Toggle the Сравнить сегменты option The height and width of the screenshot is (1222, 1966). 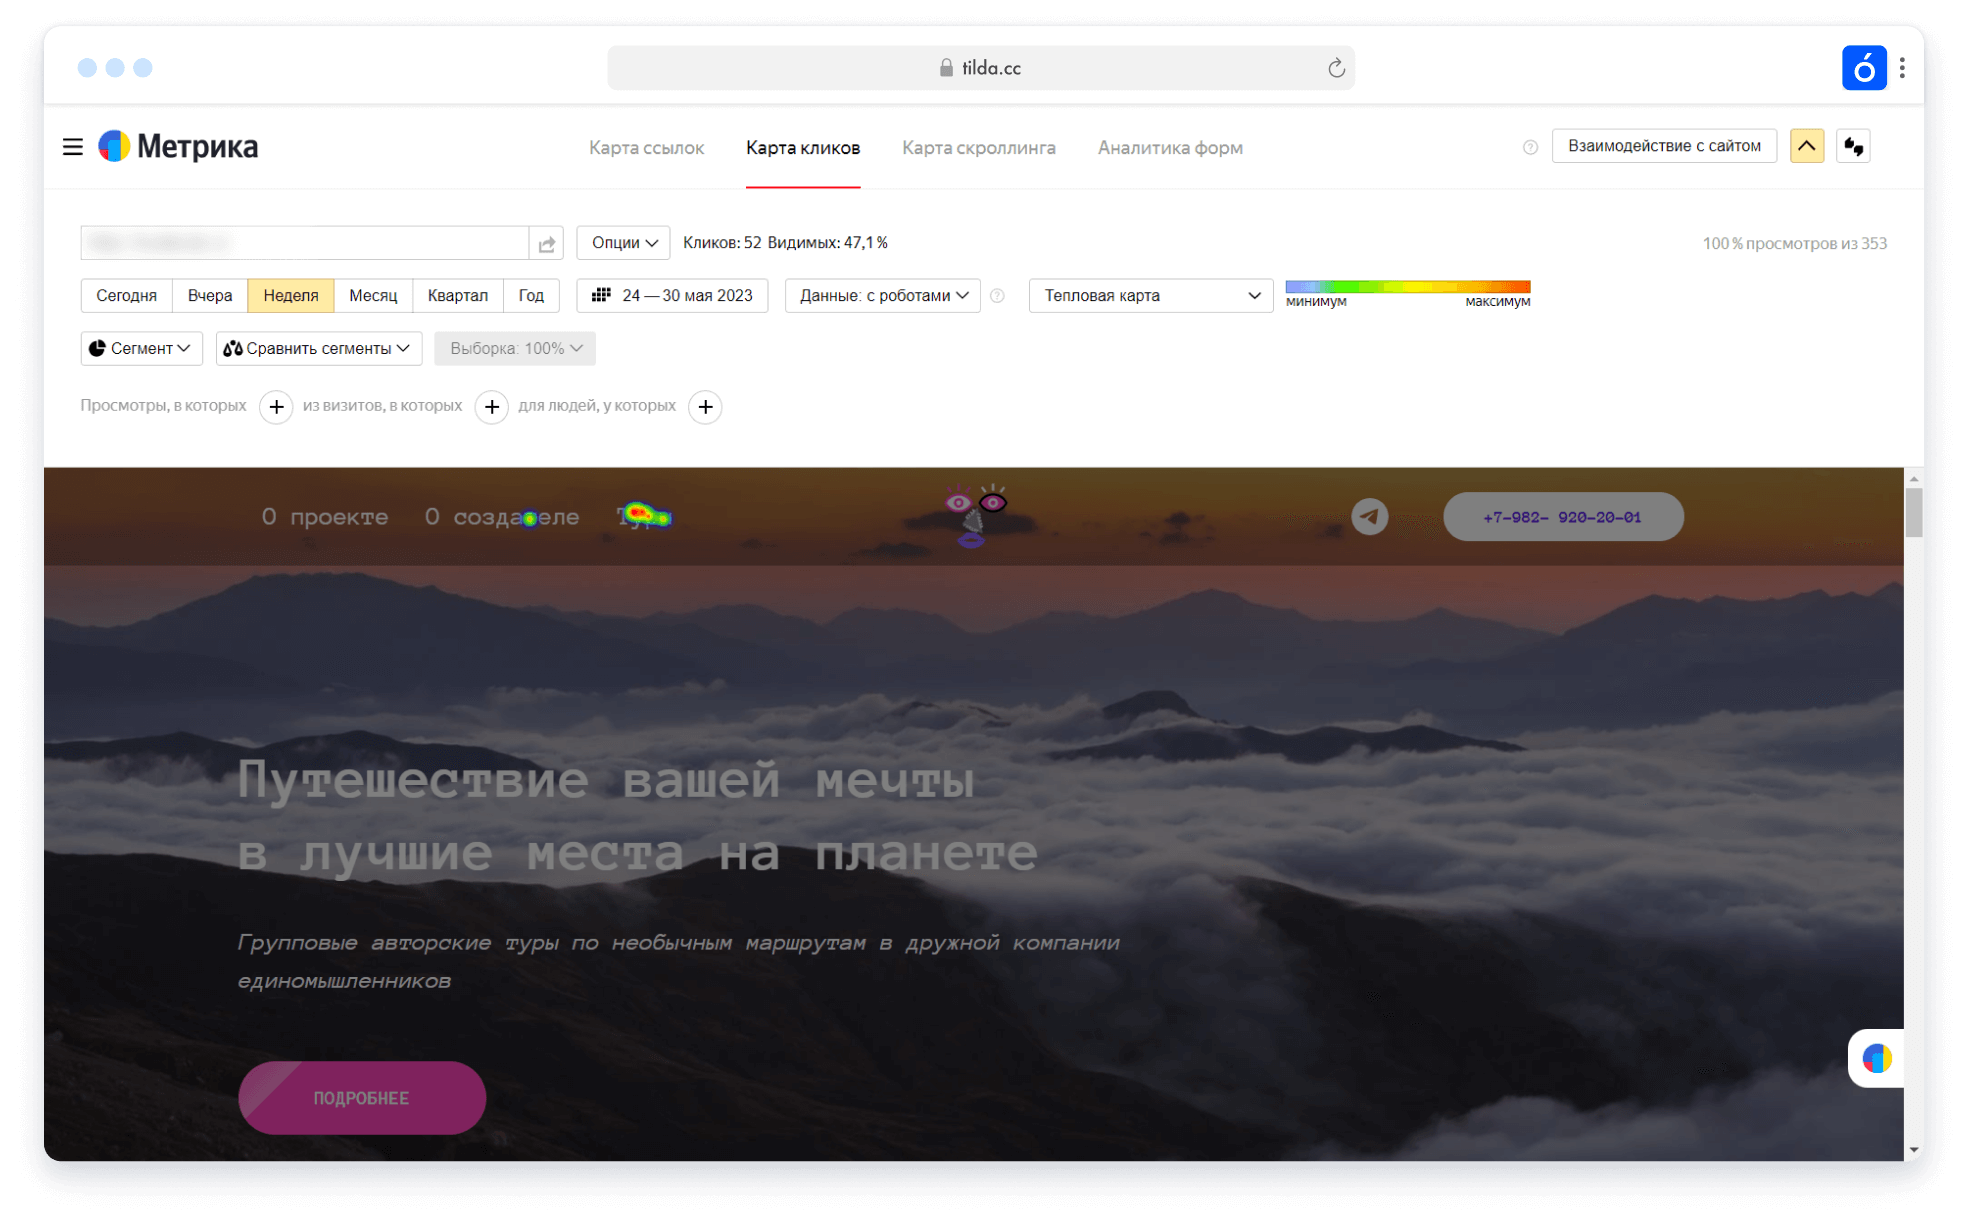tap(317, 348)
